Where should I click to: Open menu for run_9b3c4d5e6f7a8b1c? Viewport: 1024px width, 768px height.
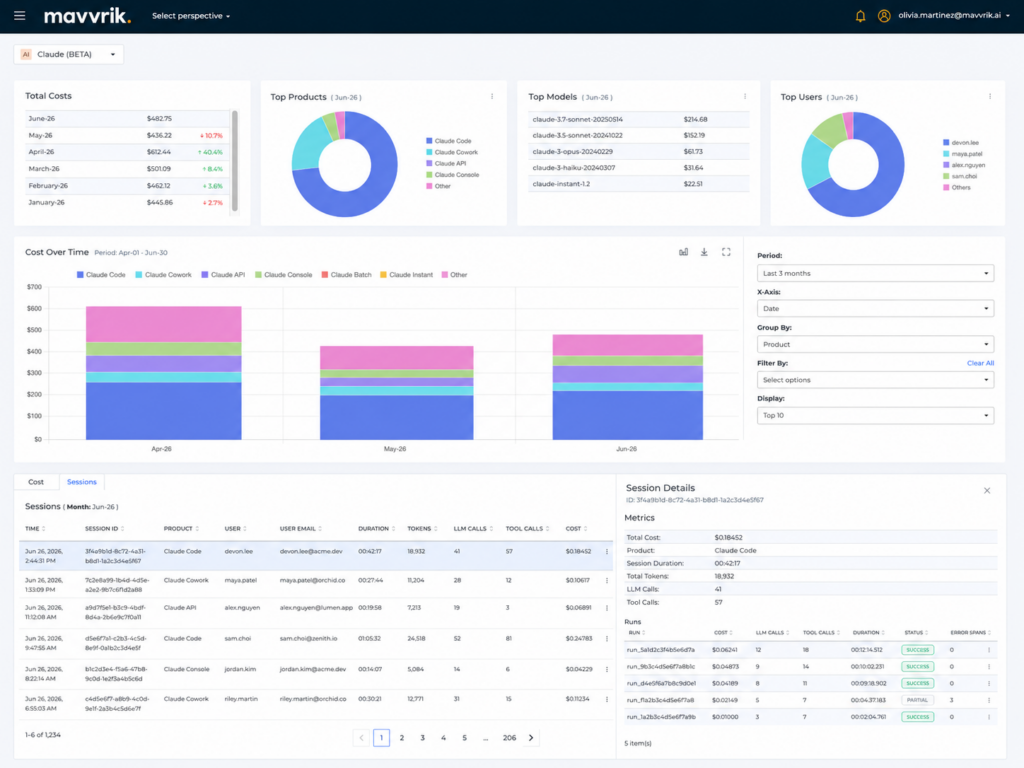(989, 667)
